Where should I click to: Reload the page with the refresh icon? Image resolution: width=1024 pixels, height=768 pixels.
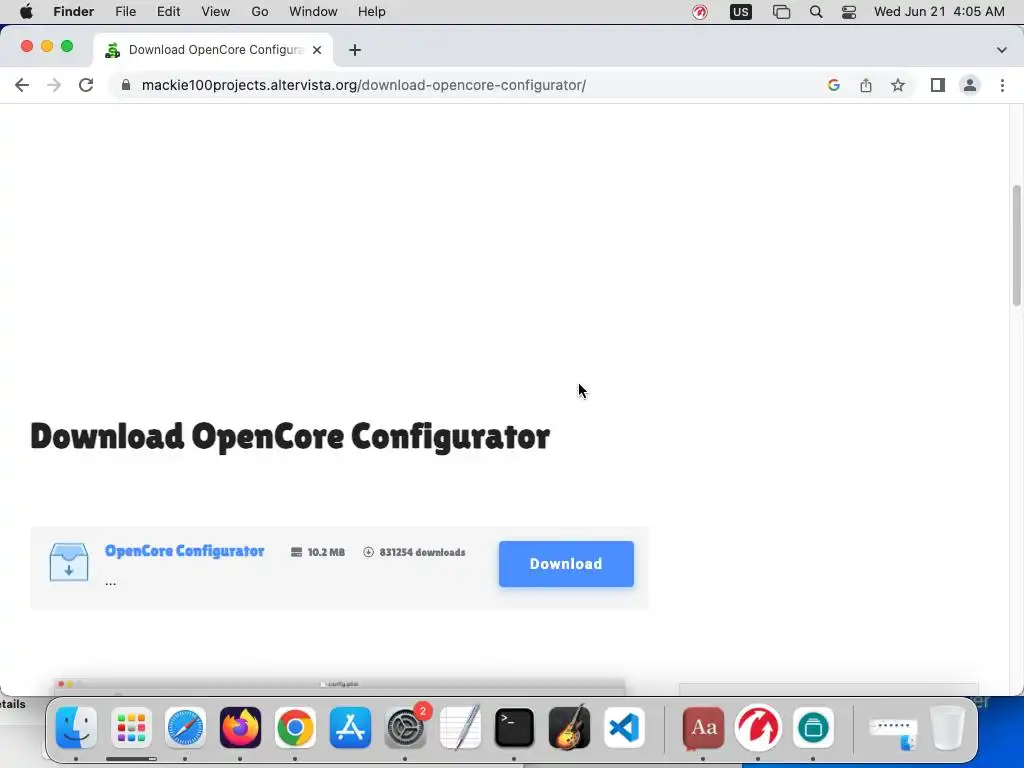[x=86, y=85]
